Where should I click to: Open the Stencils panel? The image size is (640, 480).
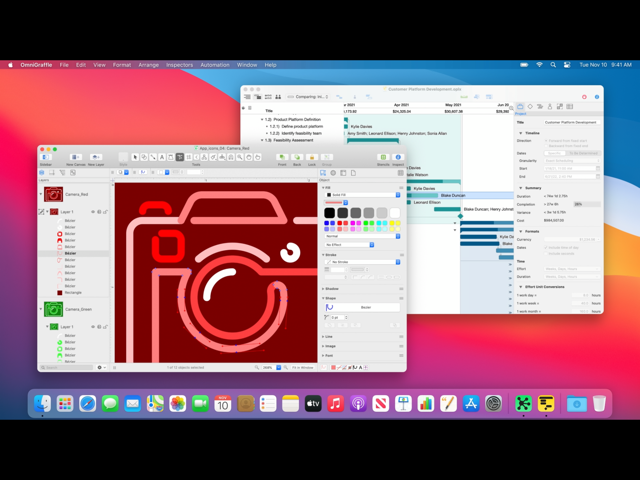383,157
